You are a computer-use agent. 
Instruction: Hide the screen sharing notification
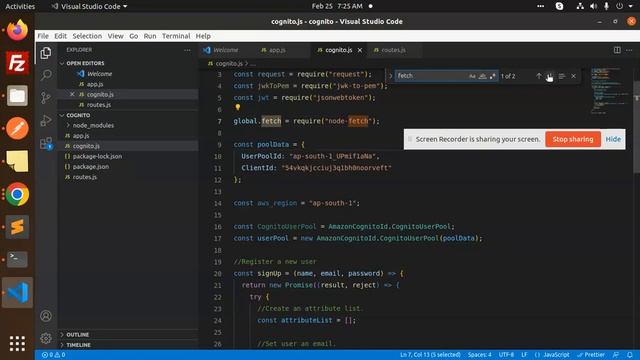tap(613, 139)
